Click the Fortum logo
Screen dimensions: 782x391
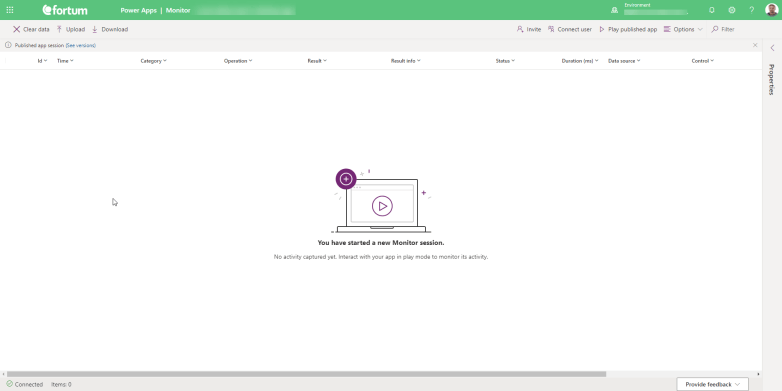tap(65, 10)
